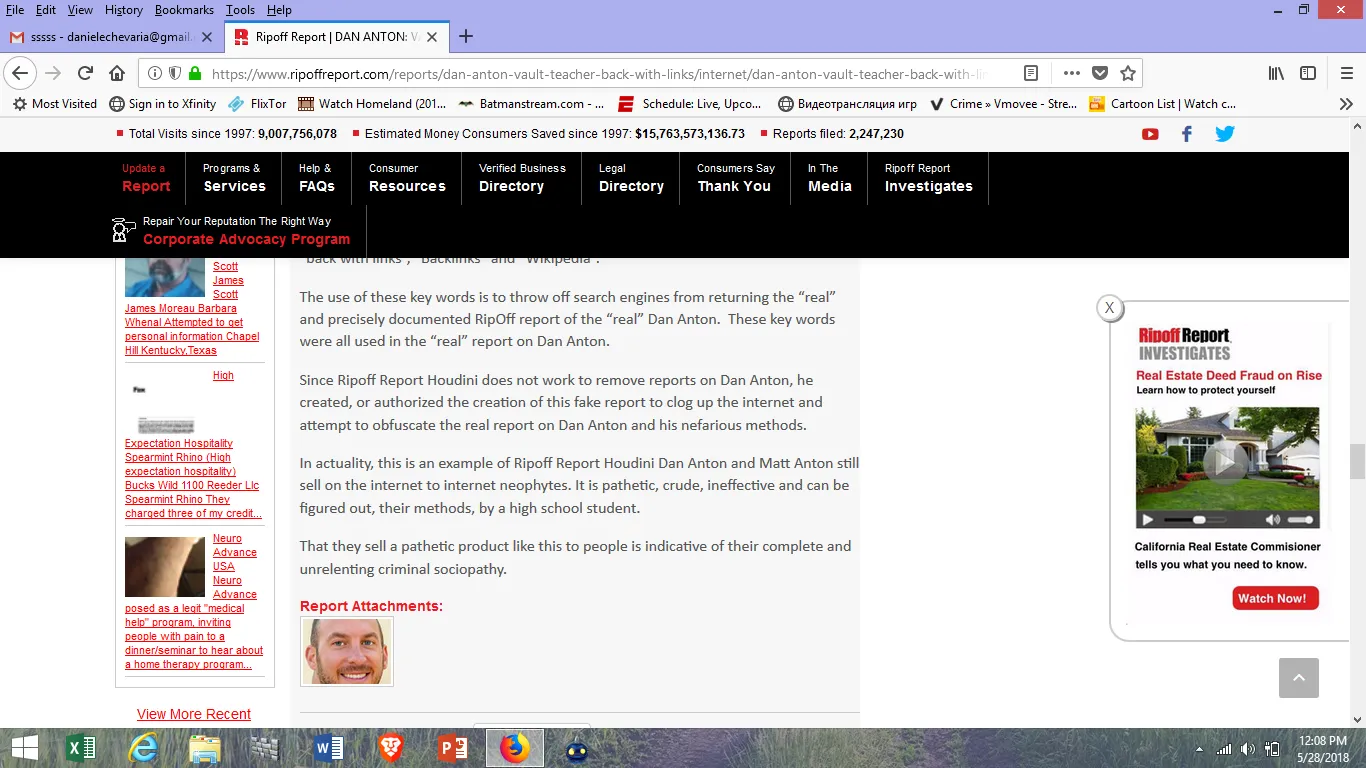This screenshot has height=768, width=1366.
Task: Save page to Pocket
Action: 1100,73
